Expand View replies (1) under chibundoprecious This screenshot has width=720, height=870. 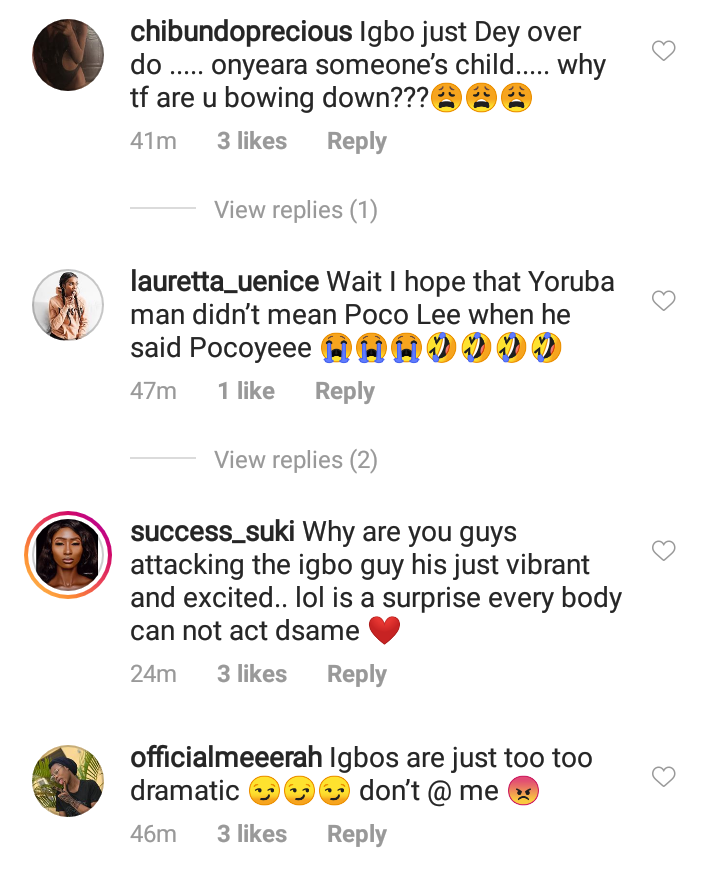[295, 210]
